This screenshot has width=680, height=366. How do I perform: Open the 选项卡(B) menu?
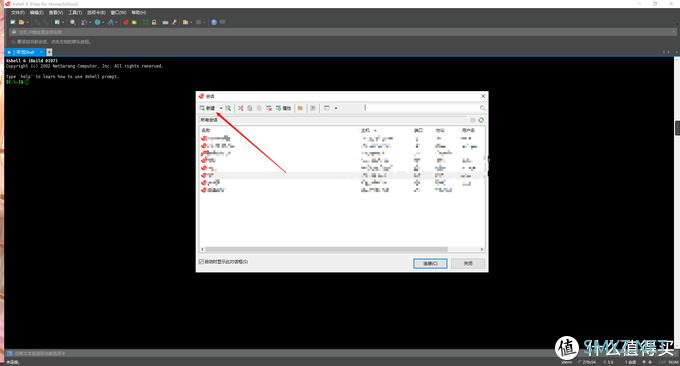click(96, 13)
